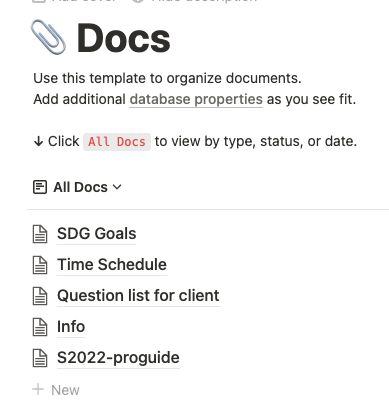Image resolution: width=389 pixels, height=417 pixels.
Task: Click the paperclip page icon
Action: click(48, 37)
